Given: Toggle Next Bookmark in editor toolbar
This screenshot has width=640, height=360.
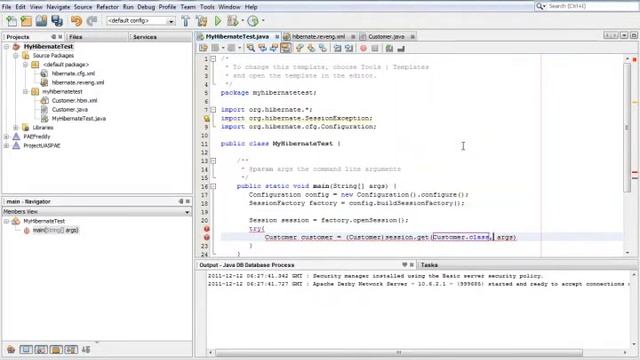Looking at the screenshot, I should (311, 48).
